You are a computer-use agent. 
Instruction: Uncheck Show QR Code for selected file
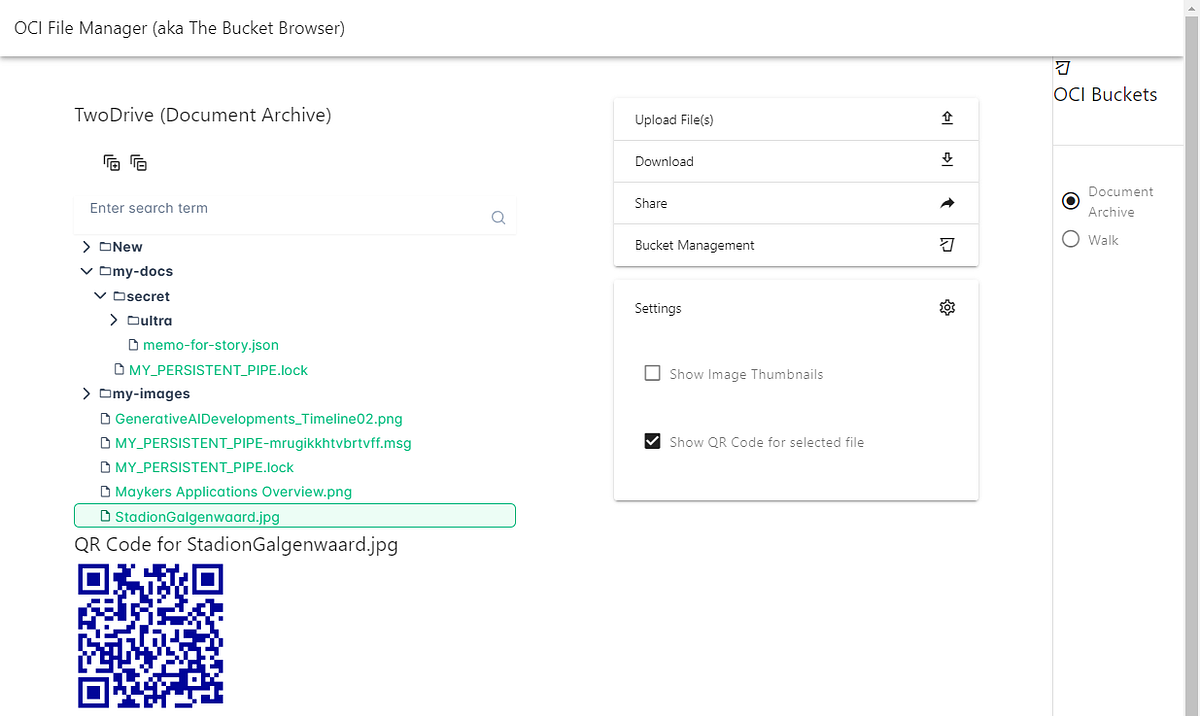pos(652,441)
